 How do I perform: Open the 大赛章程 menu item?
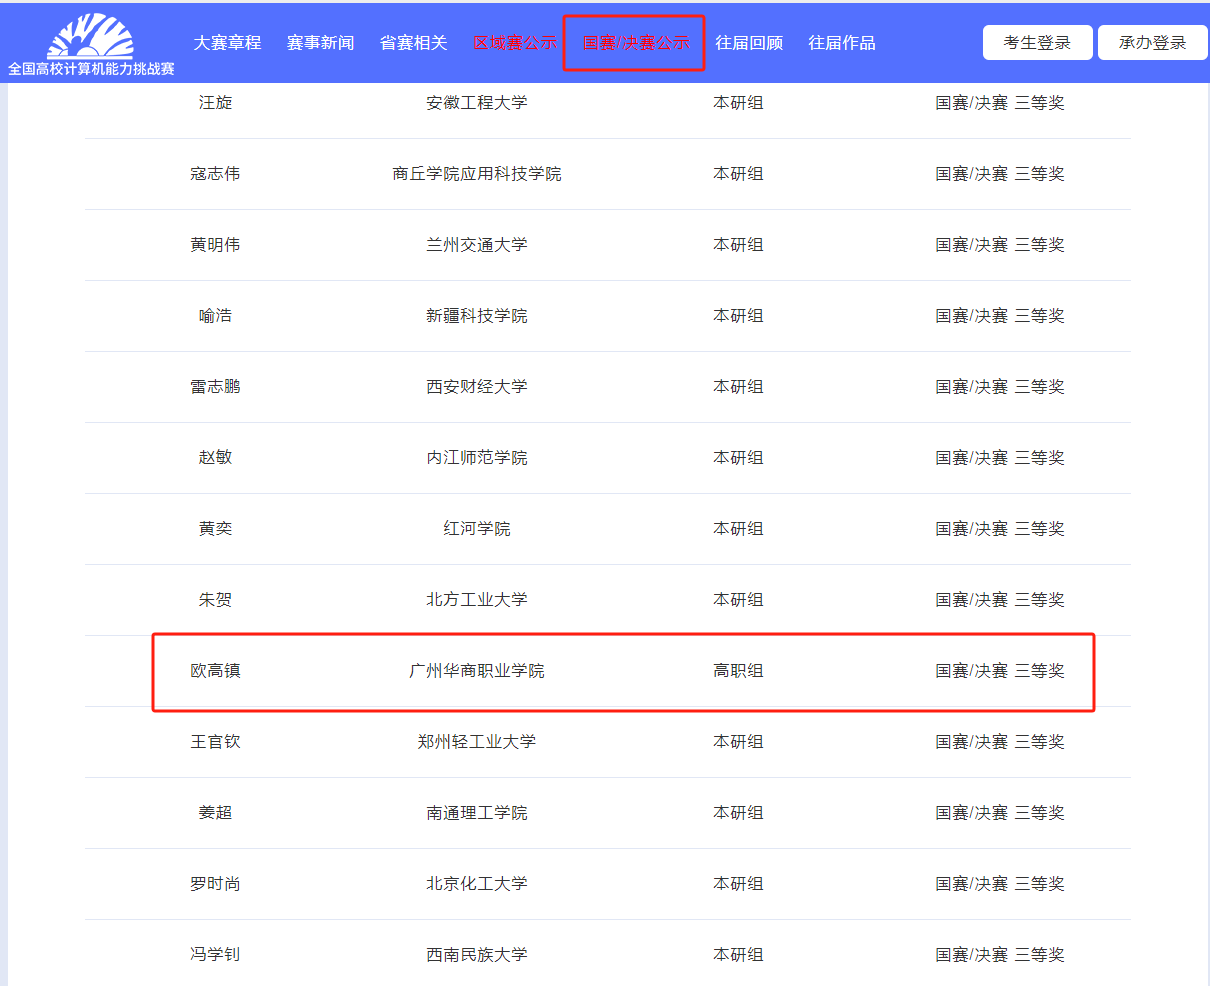227,43
